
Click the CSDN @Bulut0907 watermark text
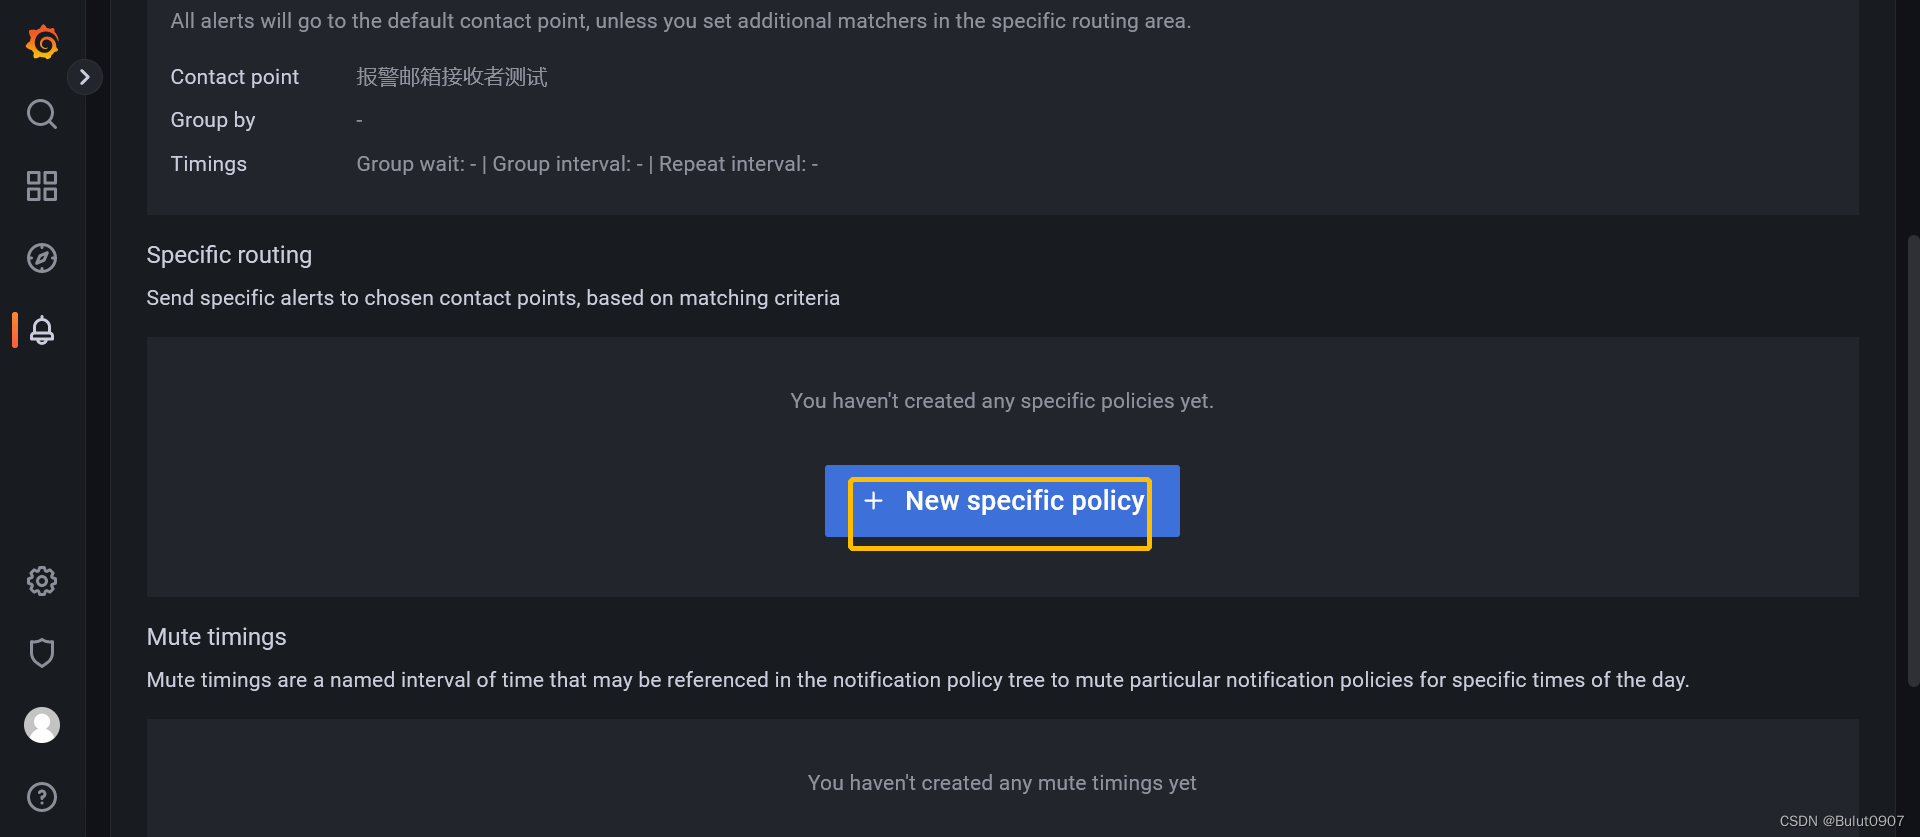(x=1843, y=820)
